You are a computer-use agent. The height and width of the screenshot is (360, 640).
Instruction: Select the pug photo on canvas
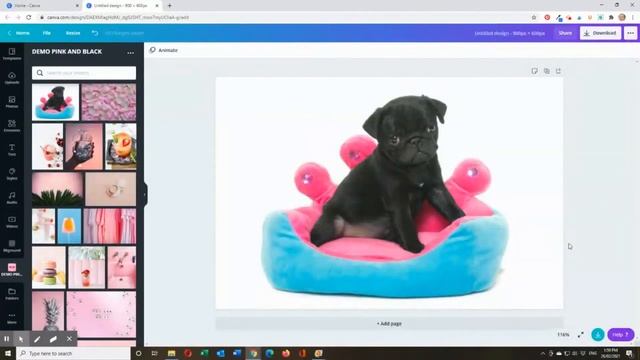(x=389, y=193)
